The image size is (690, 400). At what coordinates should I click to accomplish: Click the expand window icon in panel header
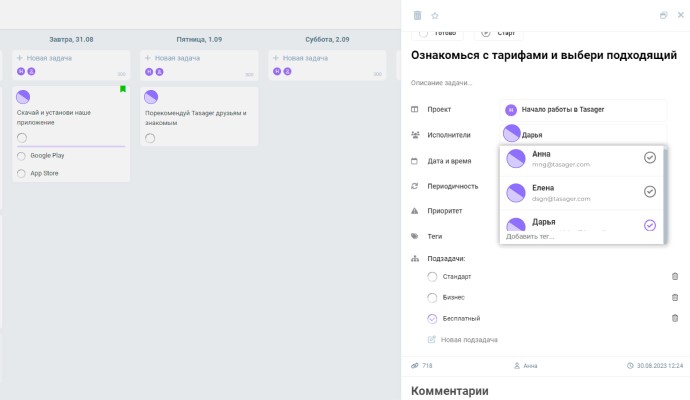coord(664,15)
